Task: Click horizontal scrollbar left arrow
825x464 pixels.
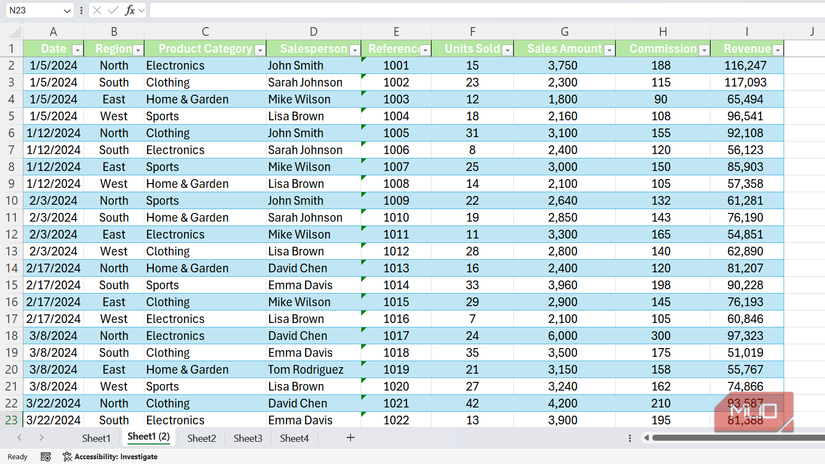Action: pyautogui.click(x=646, y=438)
